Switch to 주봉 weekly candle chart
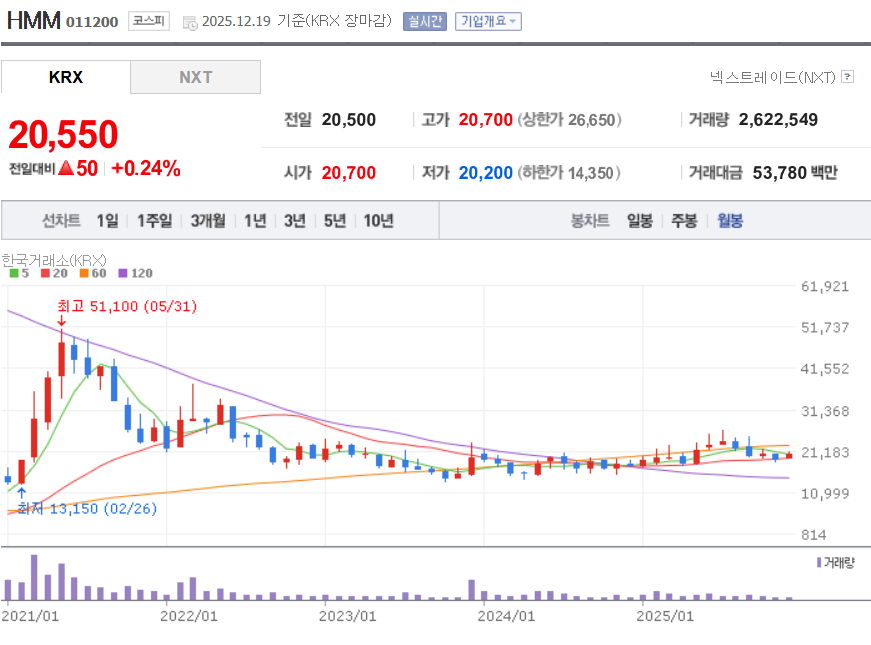Screen dimensions: 871x645 tap(684, 221)
